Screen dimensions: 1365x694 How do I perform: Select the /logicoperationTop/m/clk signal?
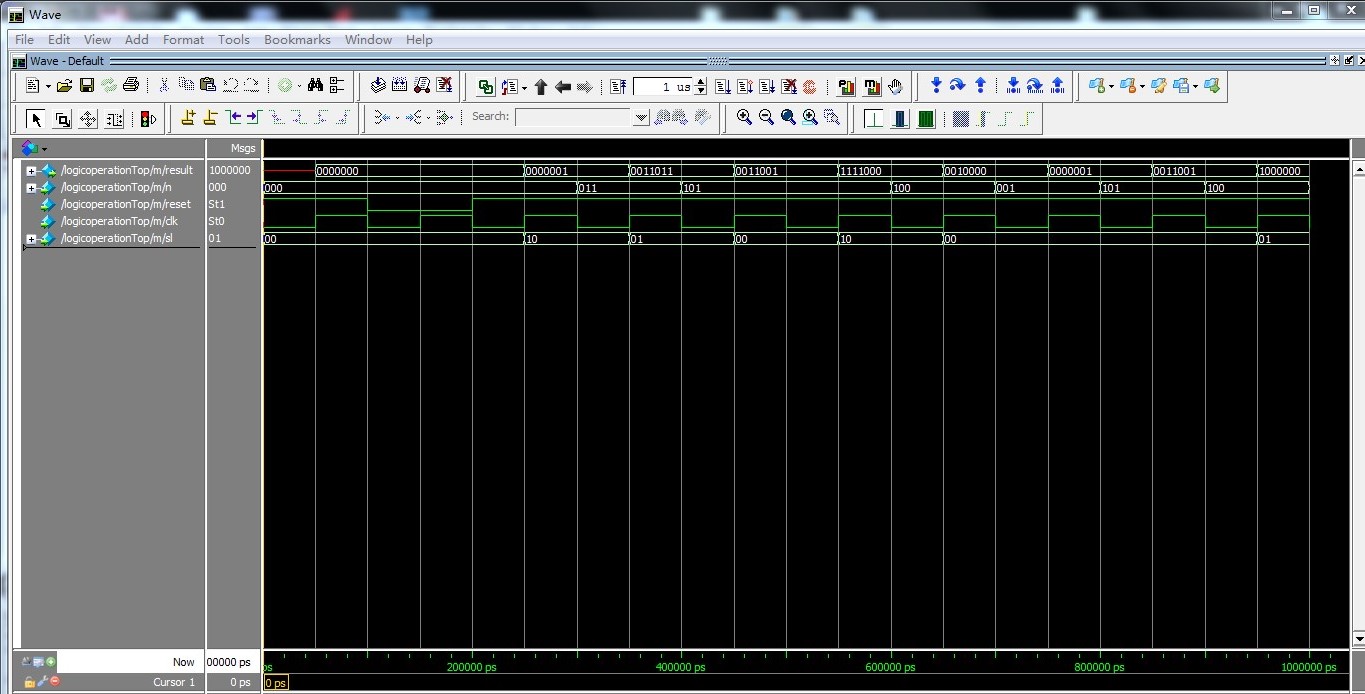[125, 221]
